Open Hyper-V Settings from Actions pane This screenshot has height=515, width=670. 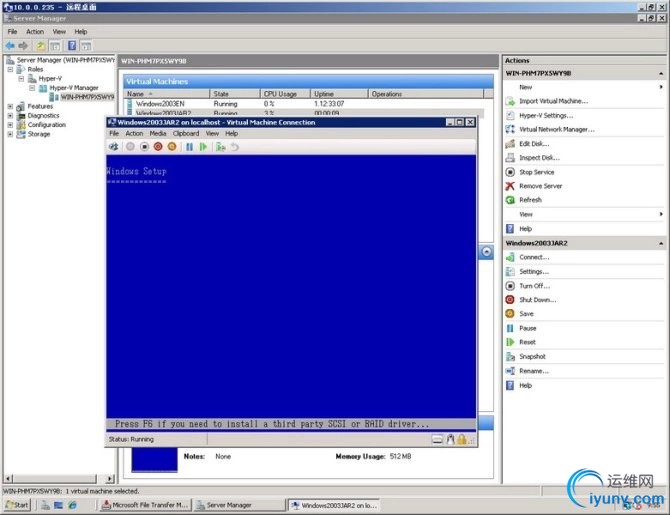(x=546, y=115)
